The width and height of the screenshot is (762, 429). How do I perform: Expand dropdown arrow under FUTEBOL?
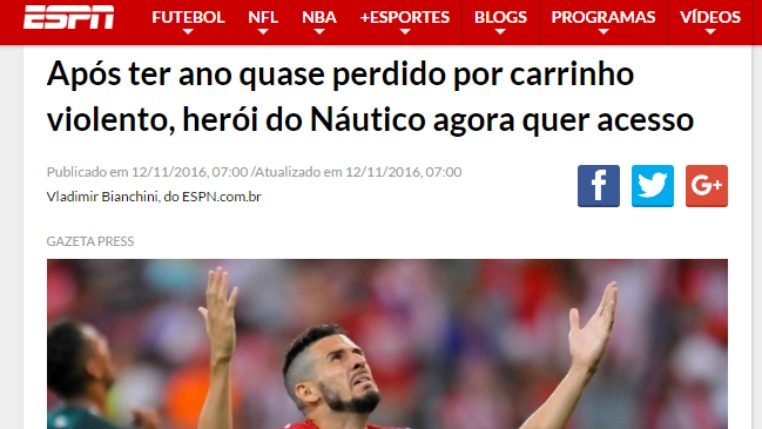(188, 32)
